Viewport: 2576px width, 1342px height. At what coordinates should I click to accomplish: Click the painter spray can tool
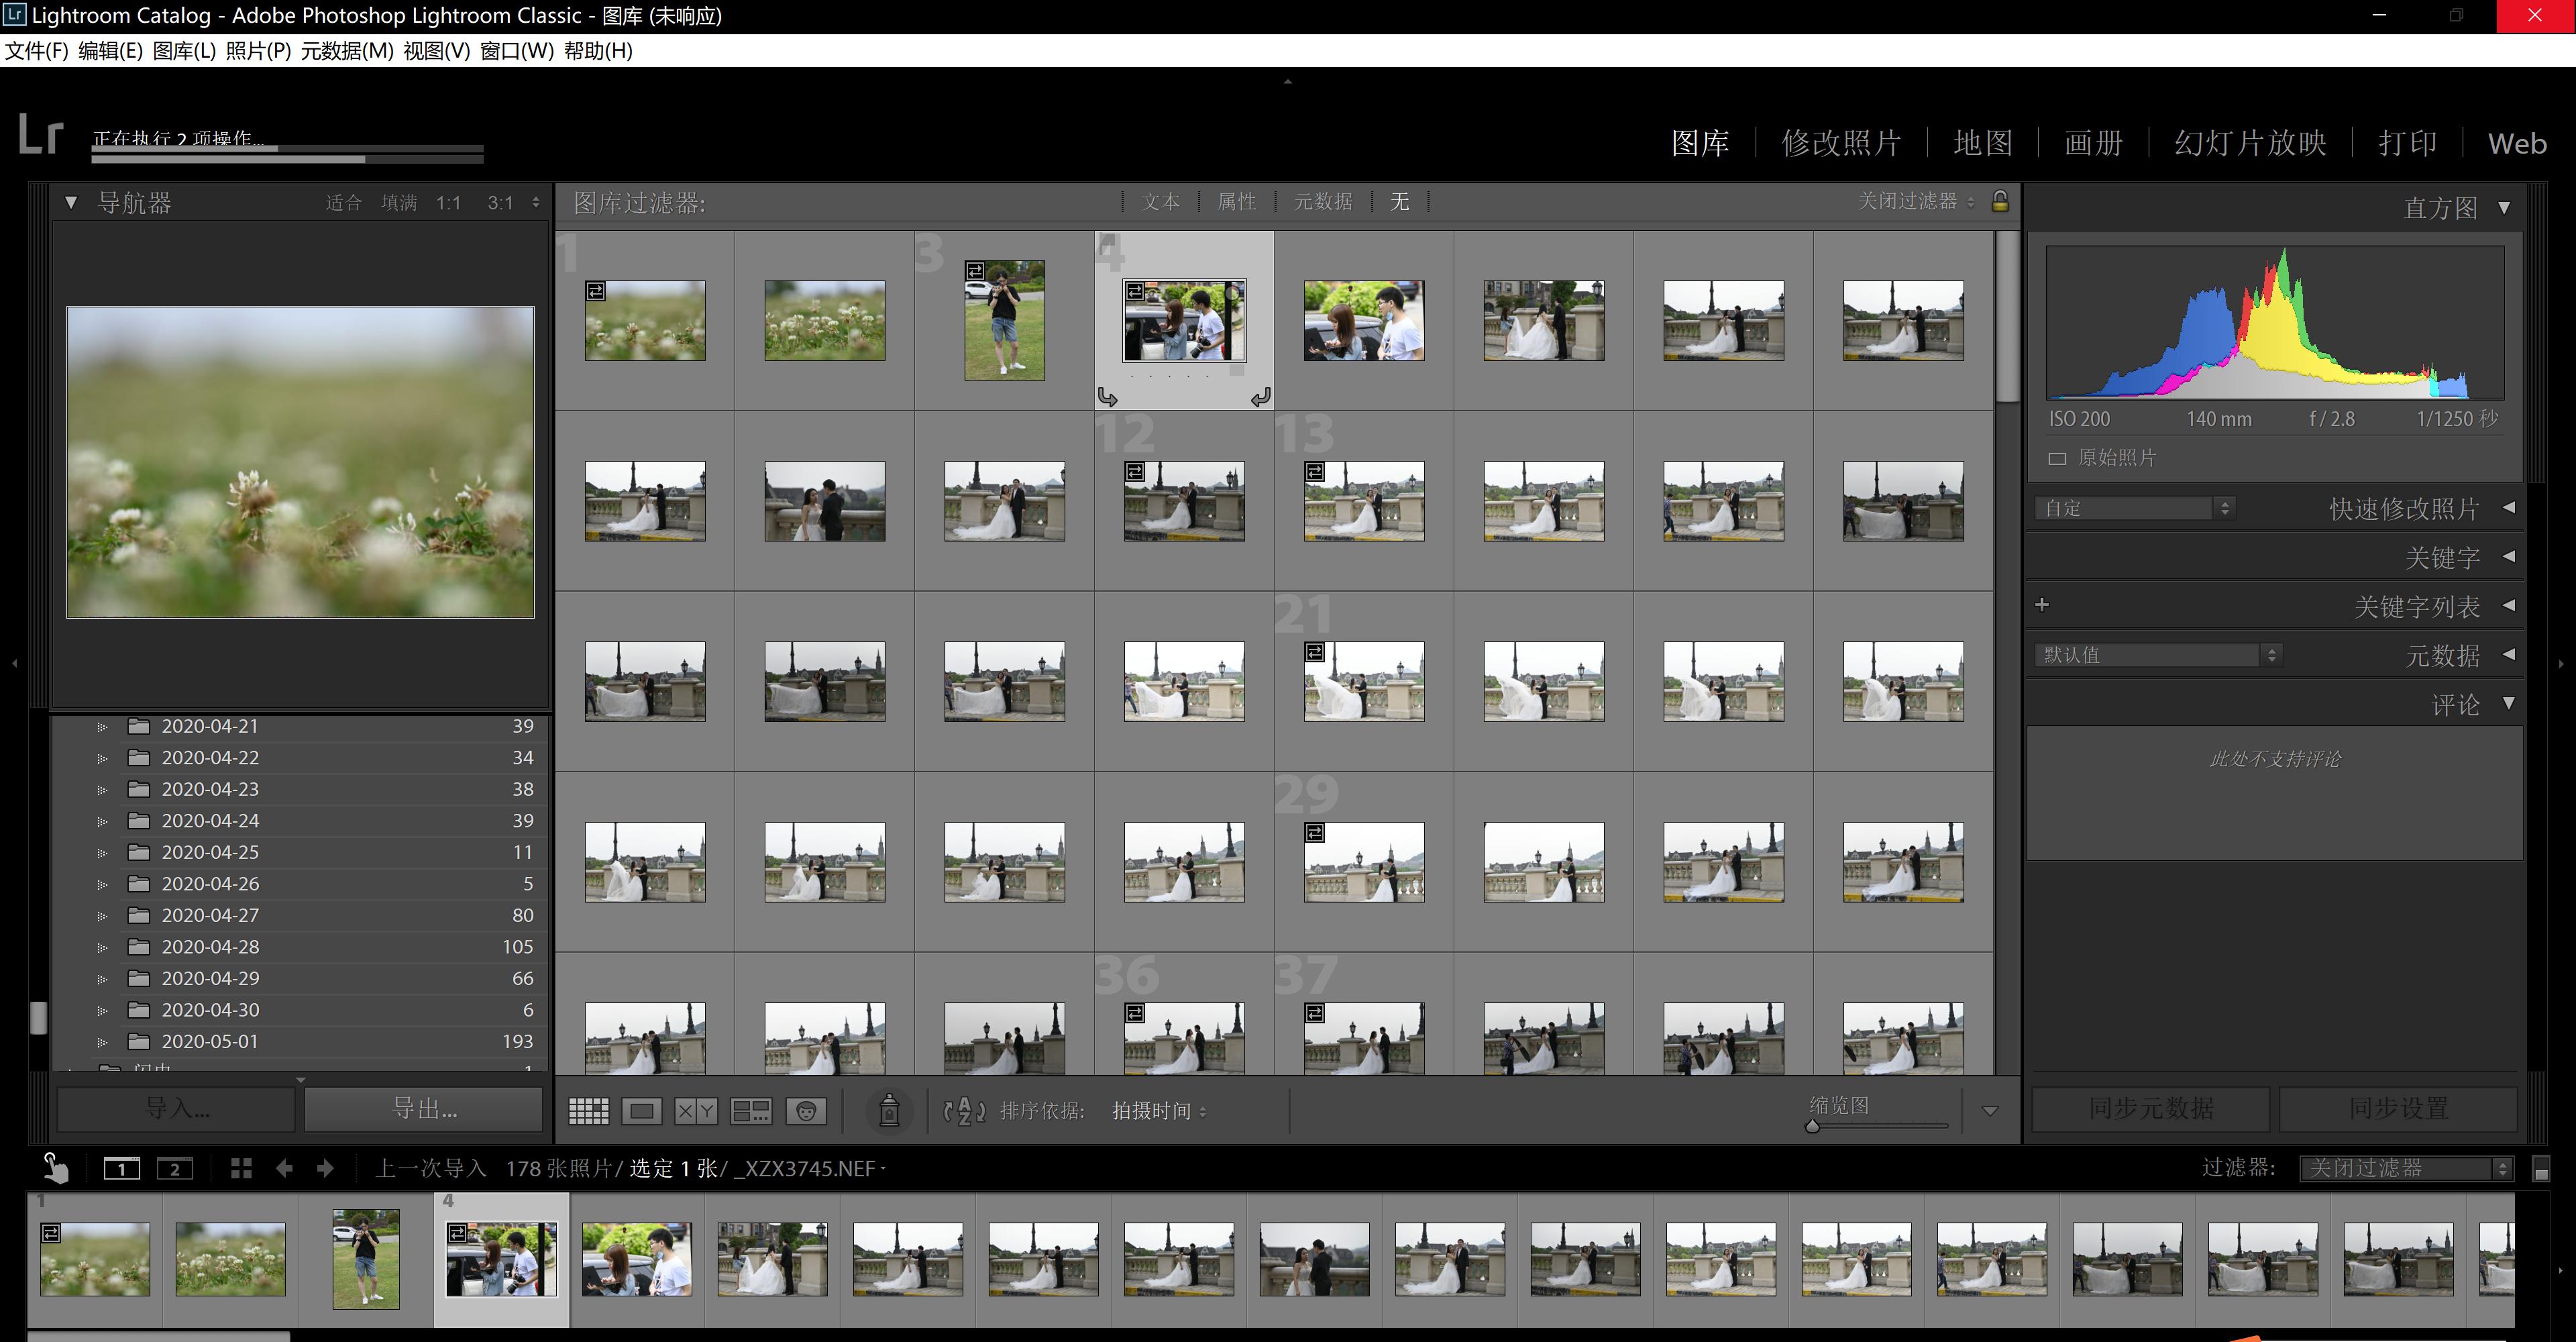coord(889,1111)
